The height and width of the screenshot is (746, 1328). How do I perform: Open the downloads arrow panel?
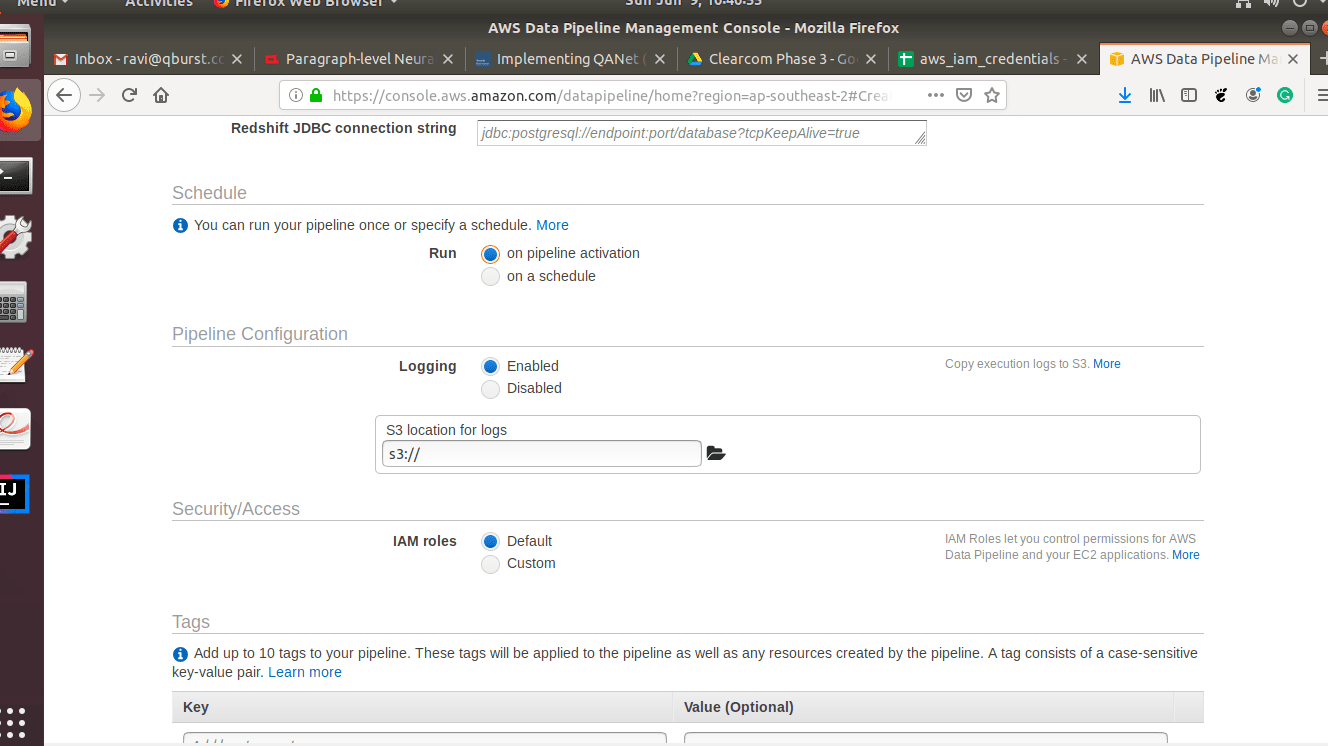[1125, 95]
